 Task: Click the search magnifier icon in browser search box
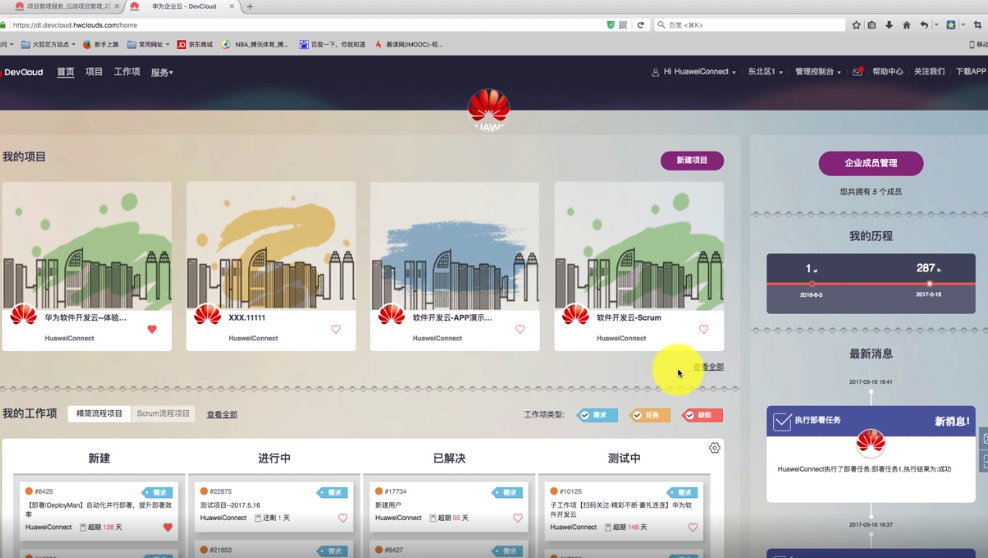coord(661,25)
